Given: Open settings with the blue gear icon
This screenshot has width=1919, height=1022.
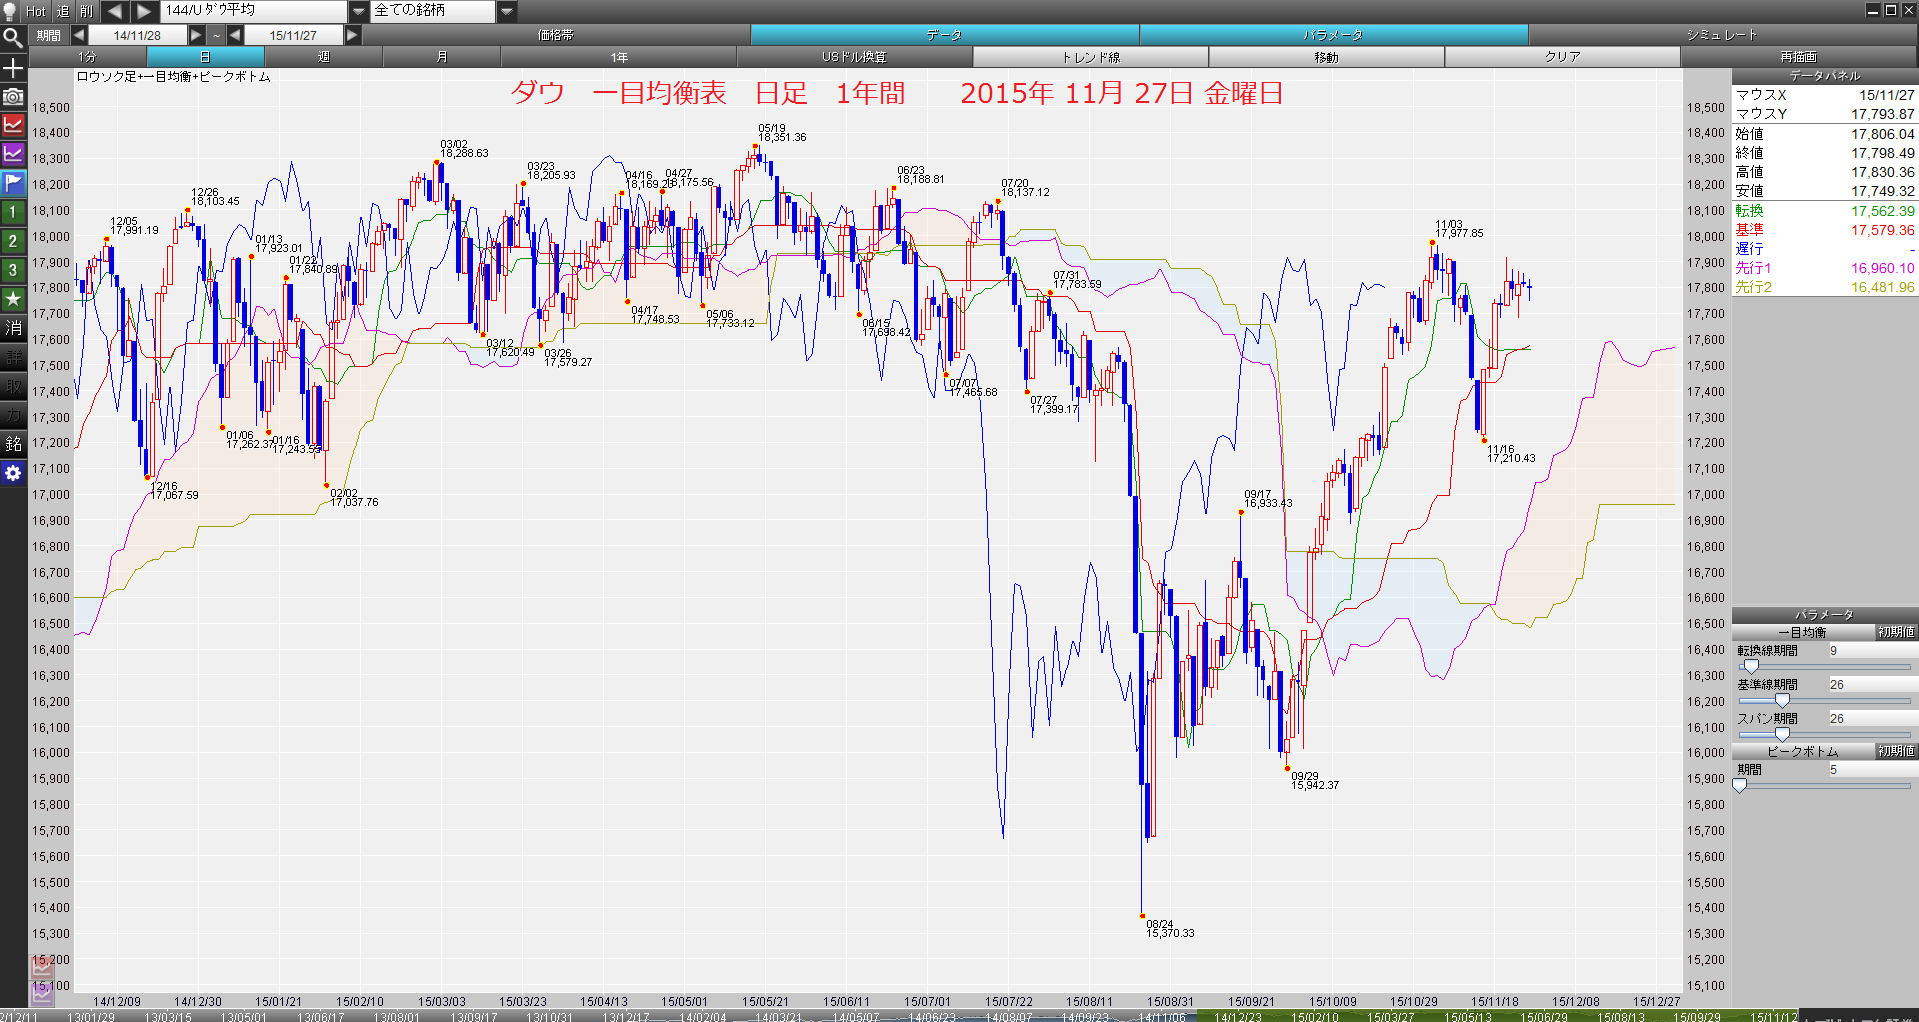Looking at the screenshot, I should [x=13, y=473].
